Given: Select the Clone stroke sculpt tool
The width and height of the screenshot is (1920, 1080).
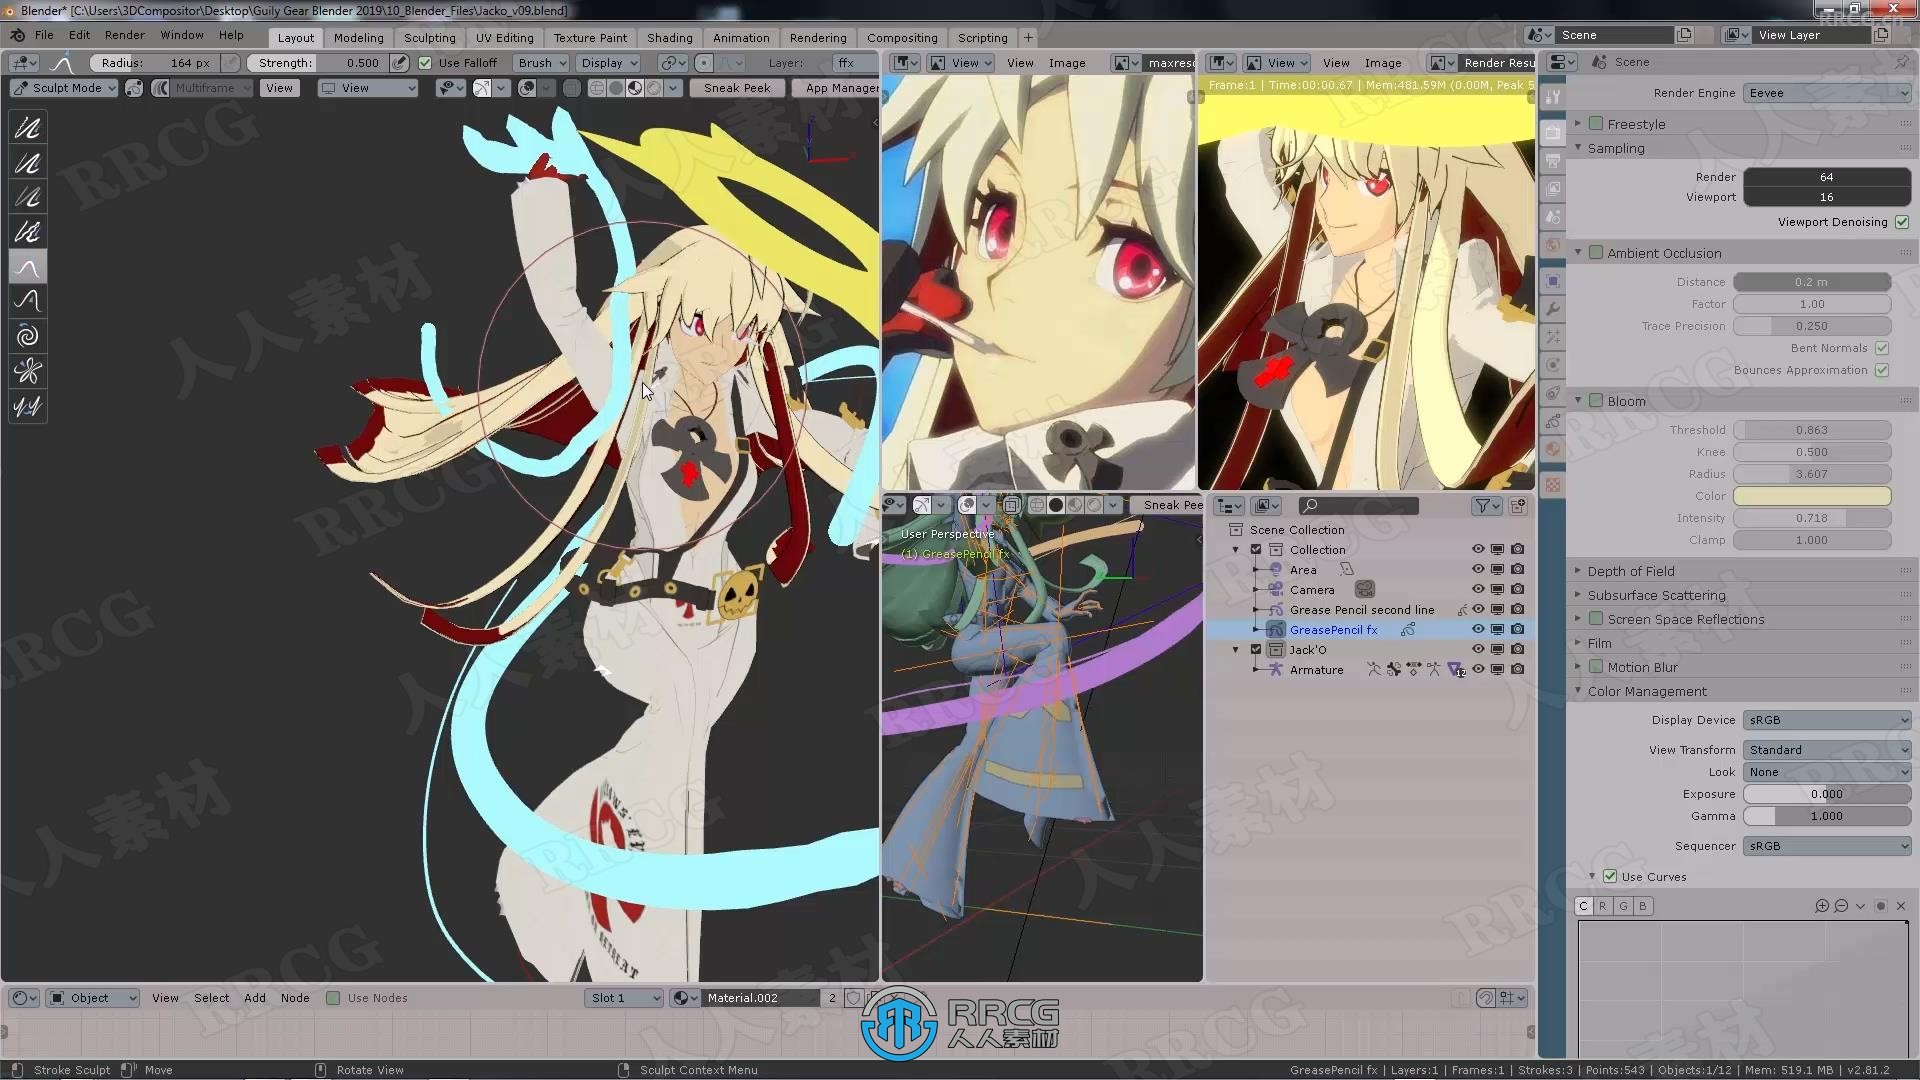Looking at the screenshot, I should click(x=28, y=406).
